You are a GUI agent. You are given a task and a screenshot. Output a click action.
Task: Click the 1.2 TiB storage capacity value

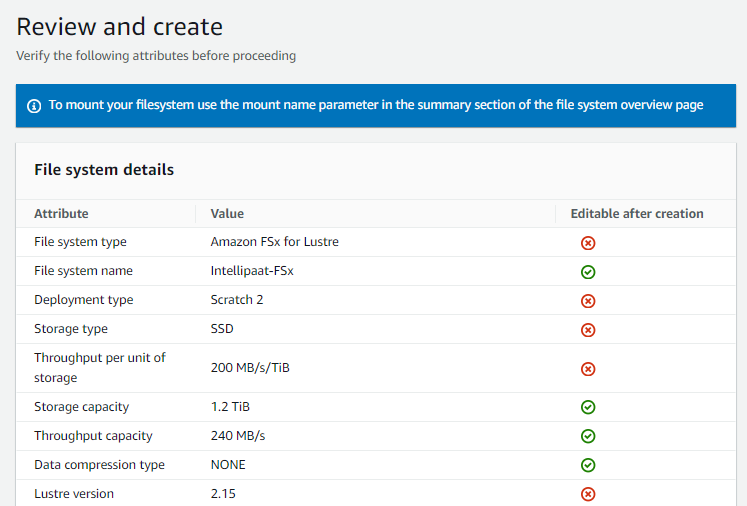(x=233, y=407)
